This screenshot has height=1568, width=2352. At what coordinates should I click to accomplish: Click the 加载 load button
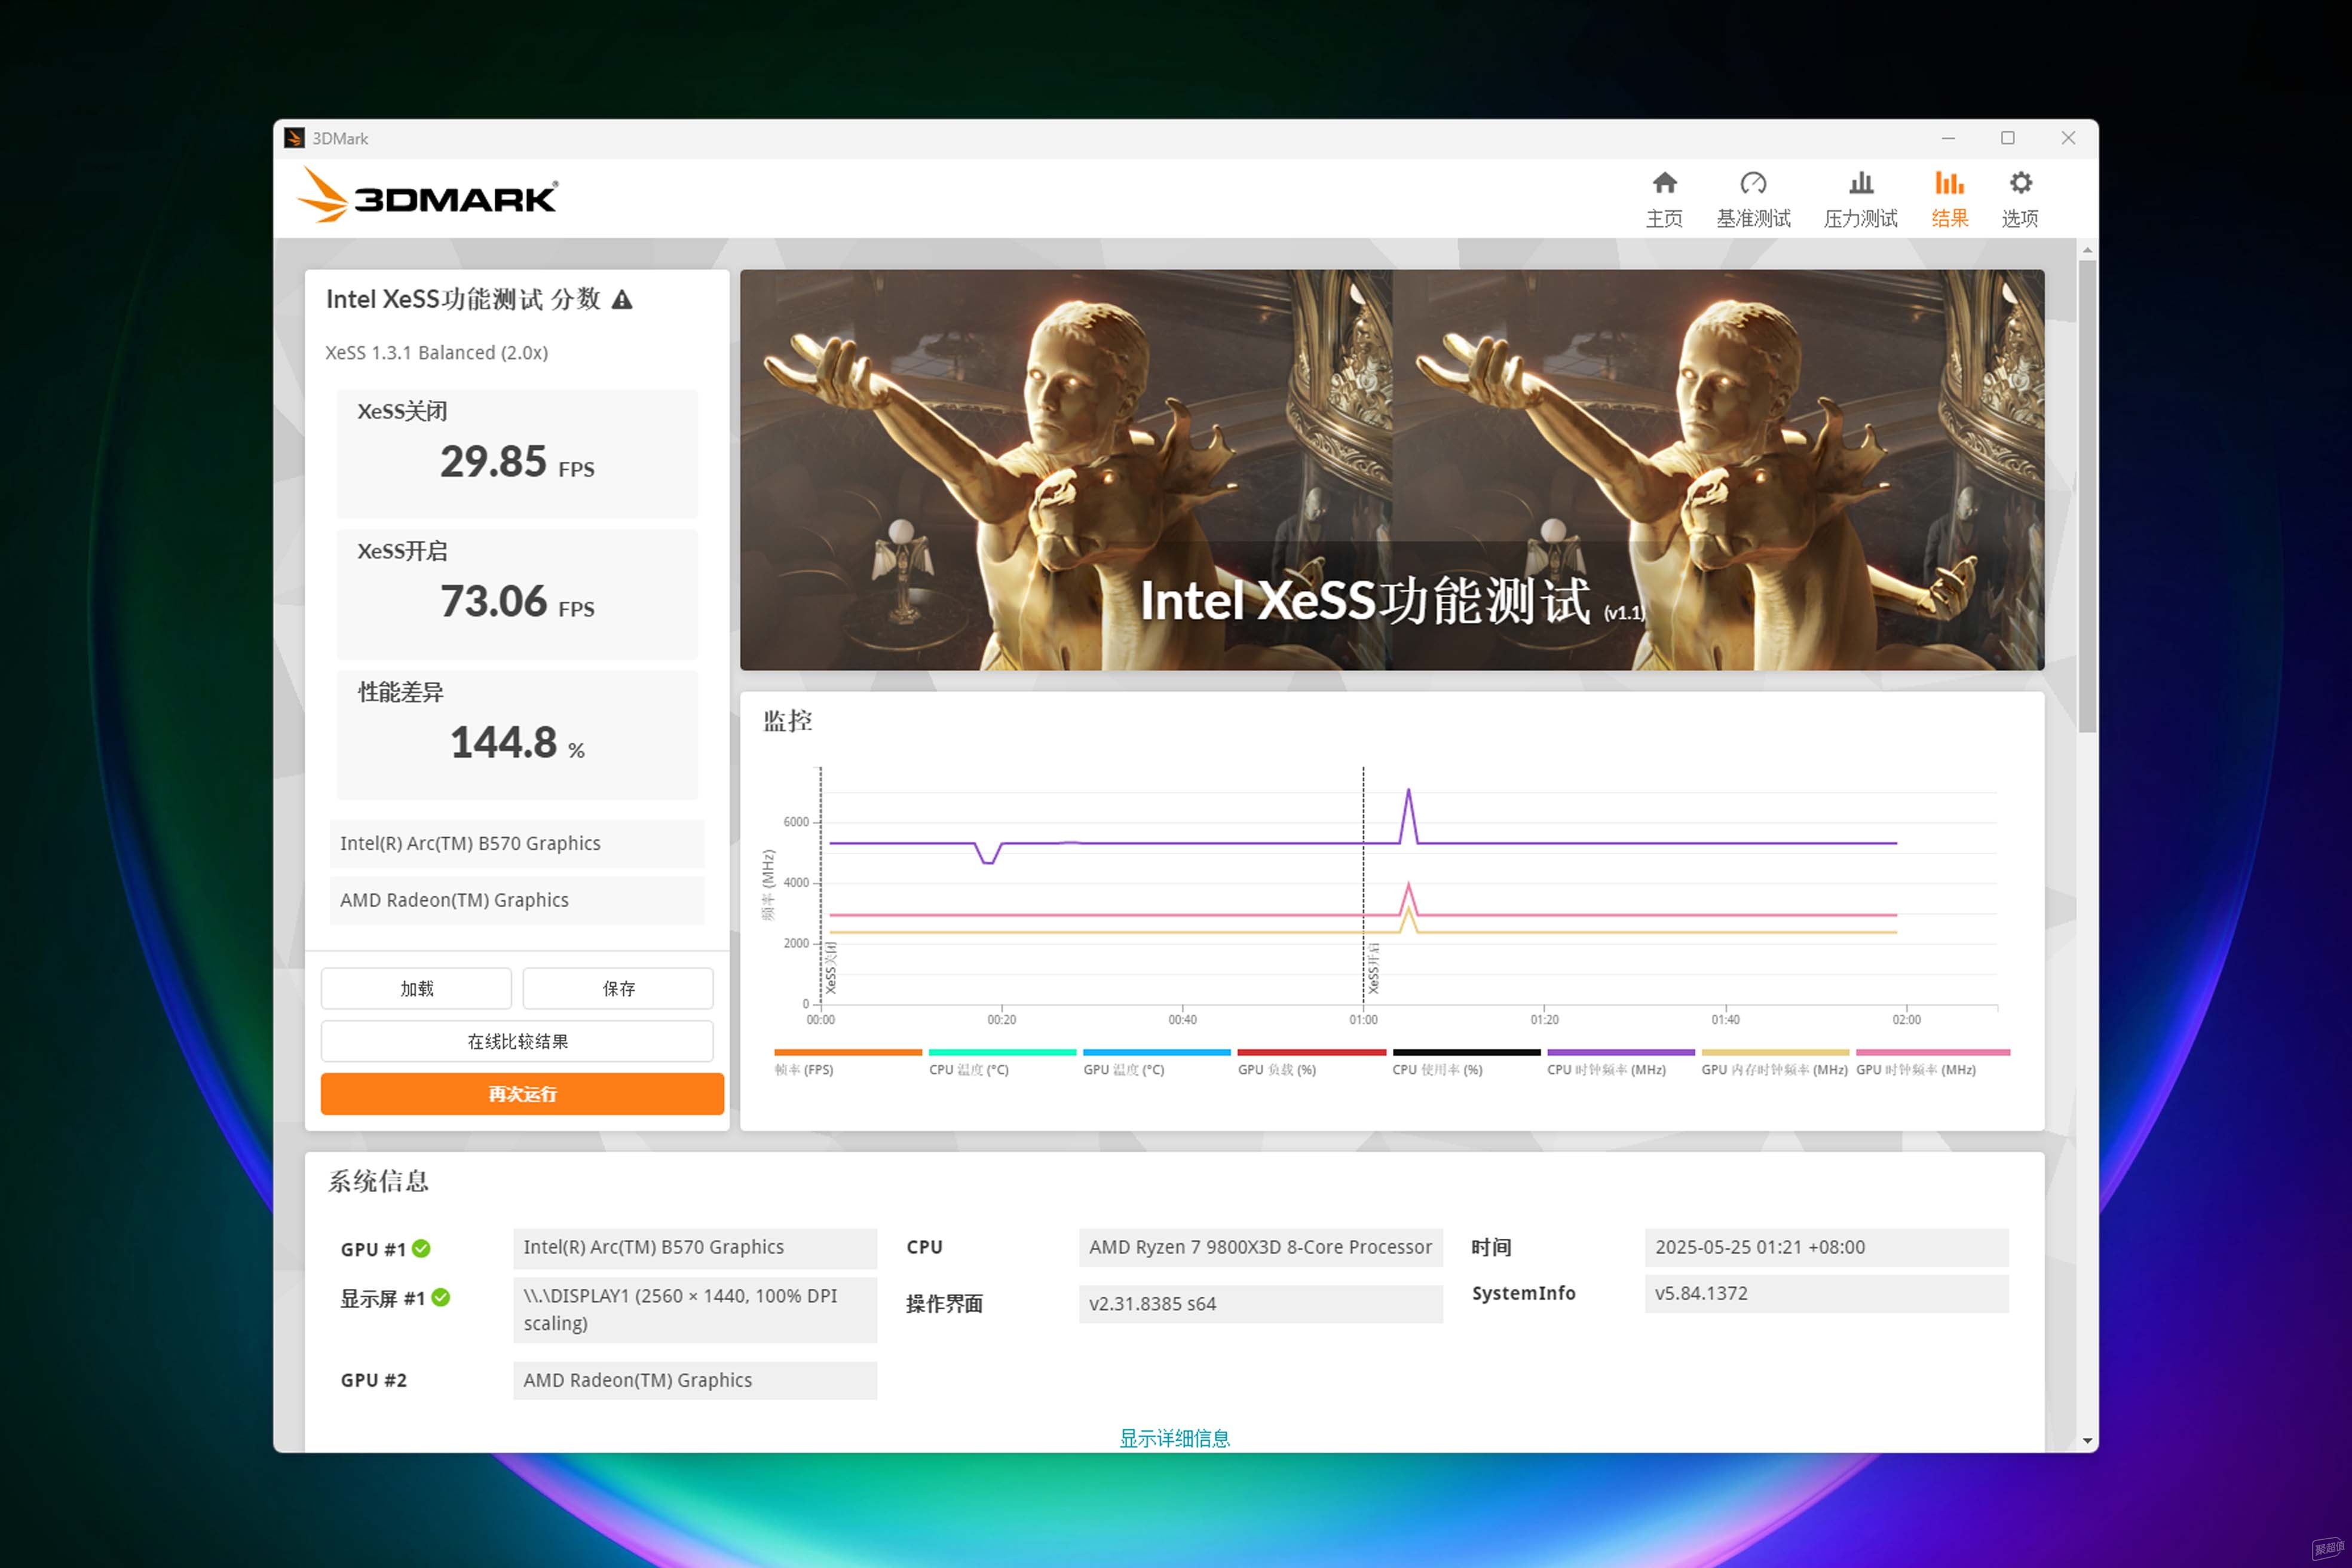416,988
